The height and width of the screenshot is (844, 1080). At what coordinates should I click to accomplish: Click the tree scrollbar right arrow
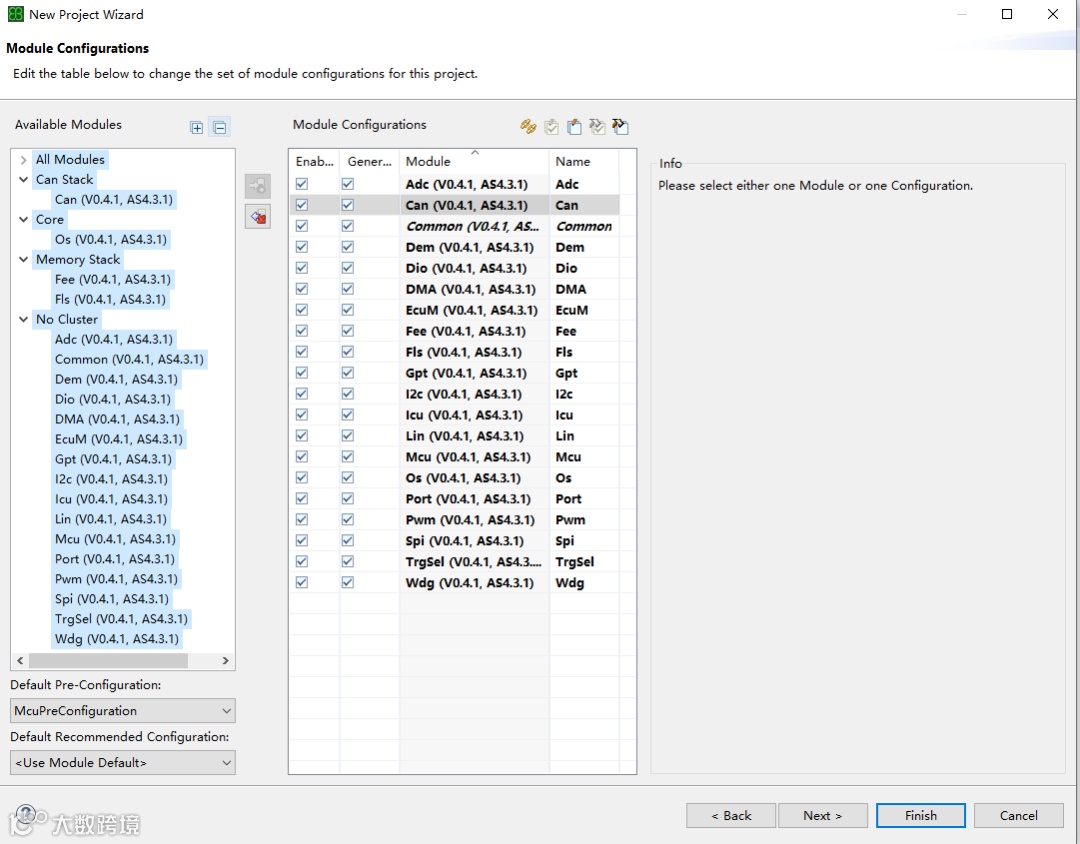point(225,661)
